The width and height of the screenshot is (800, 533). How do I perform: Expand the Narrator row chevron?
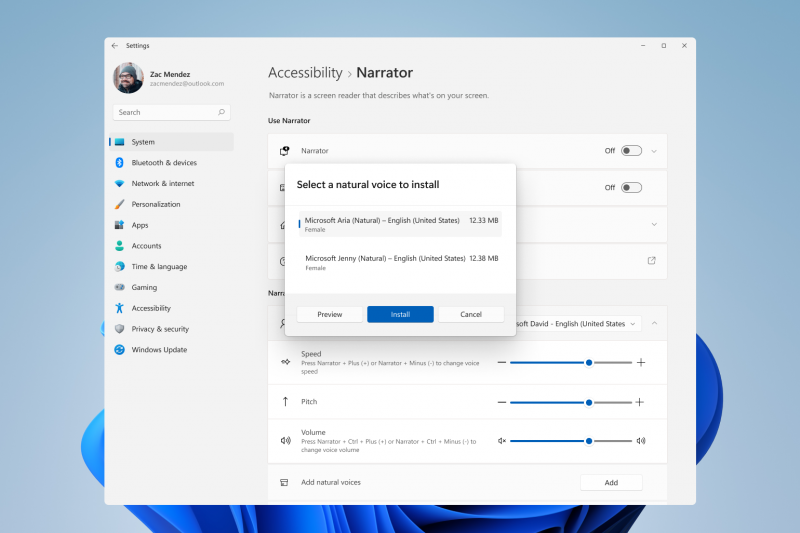pos(654,151)
